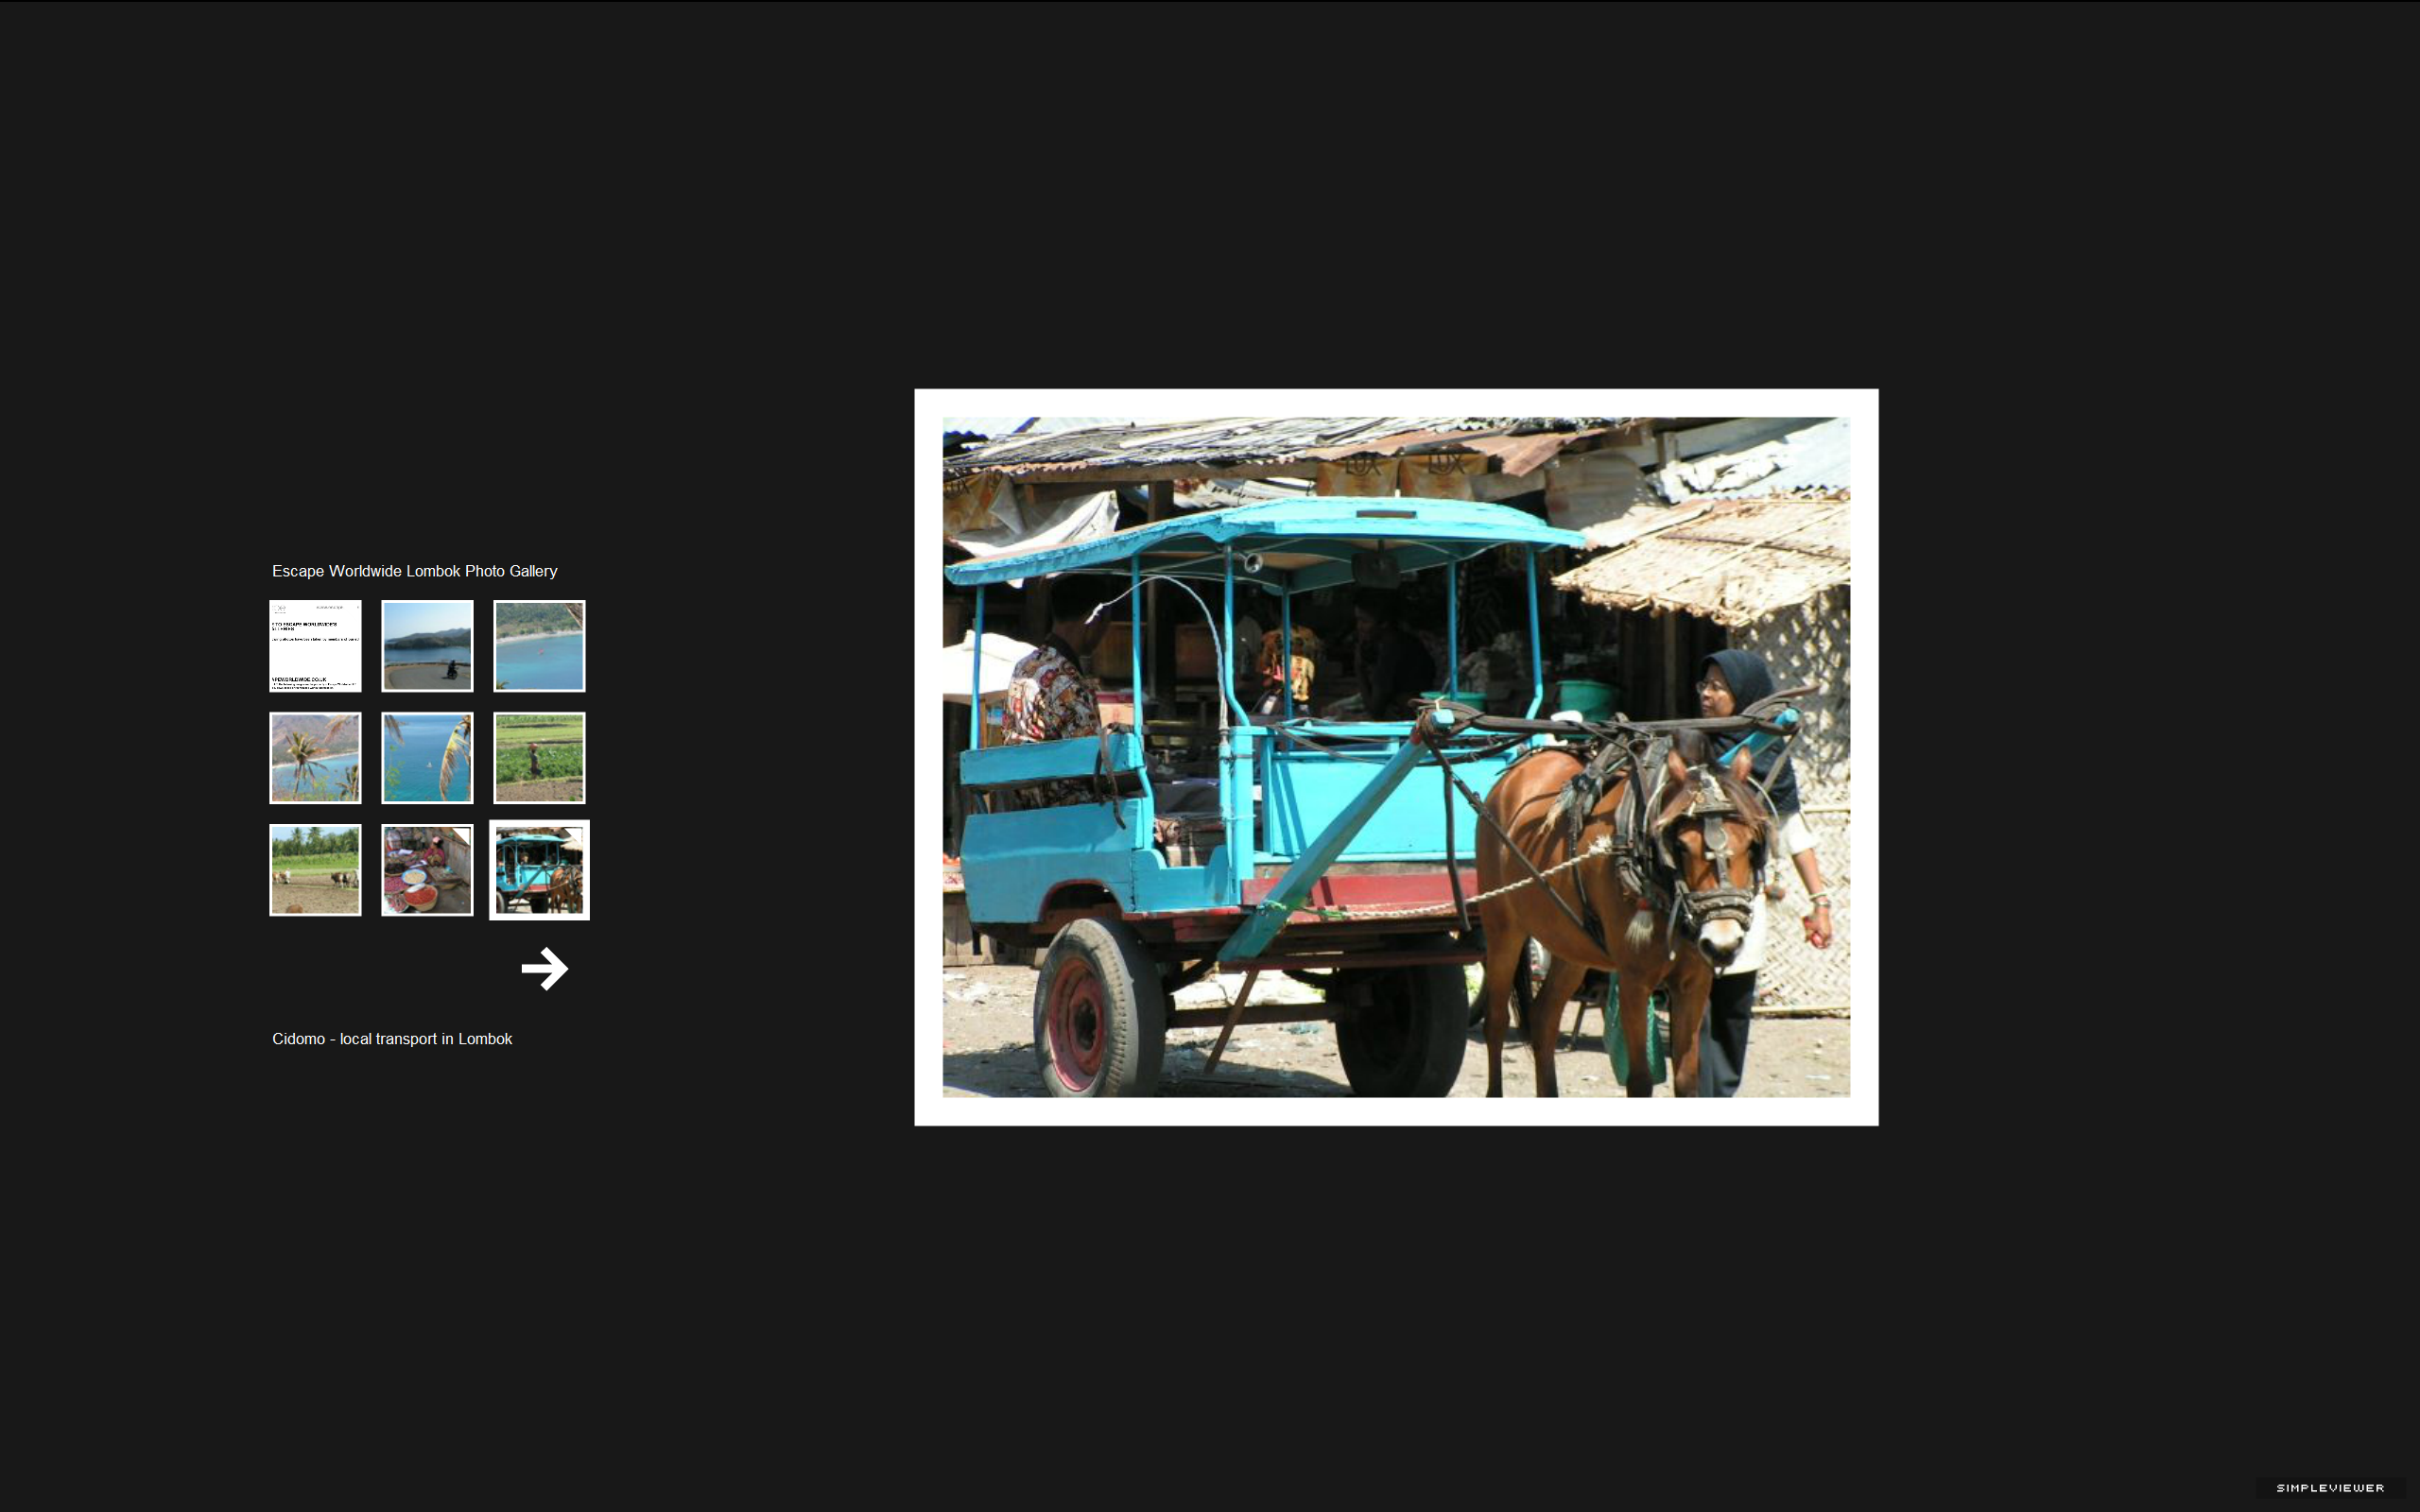Go to next page of thumbnails arrow
2420x1512 pixels.
point(544,968)
